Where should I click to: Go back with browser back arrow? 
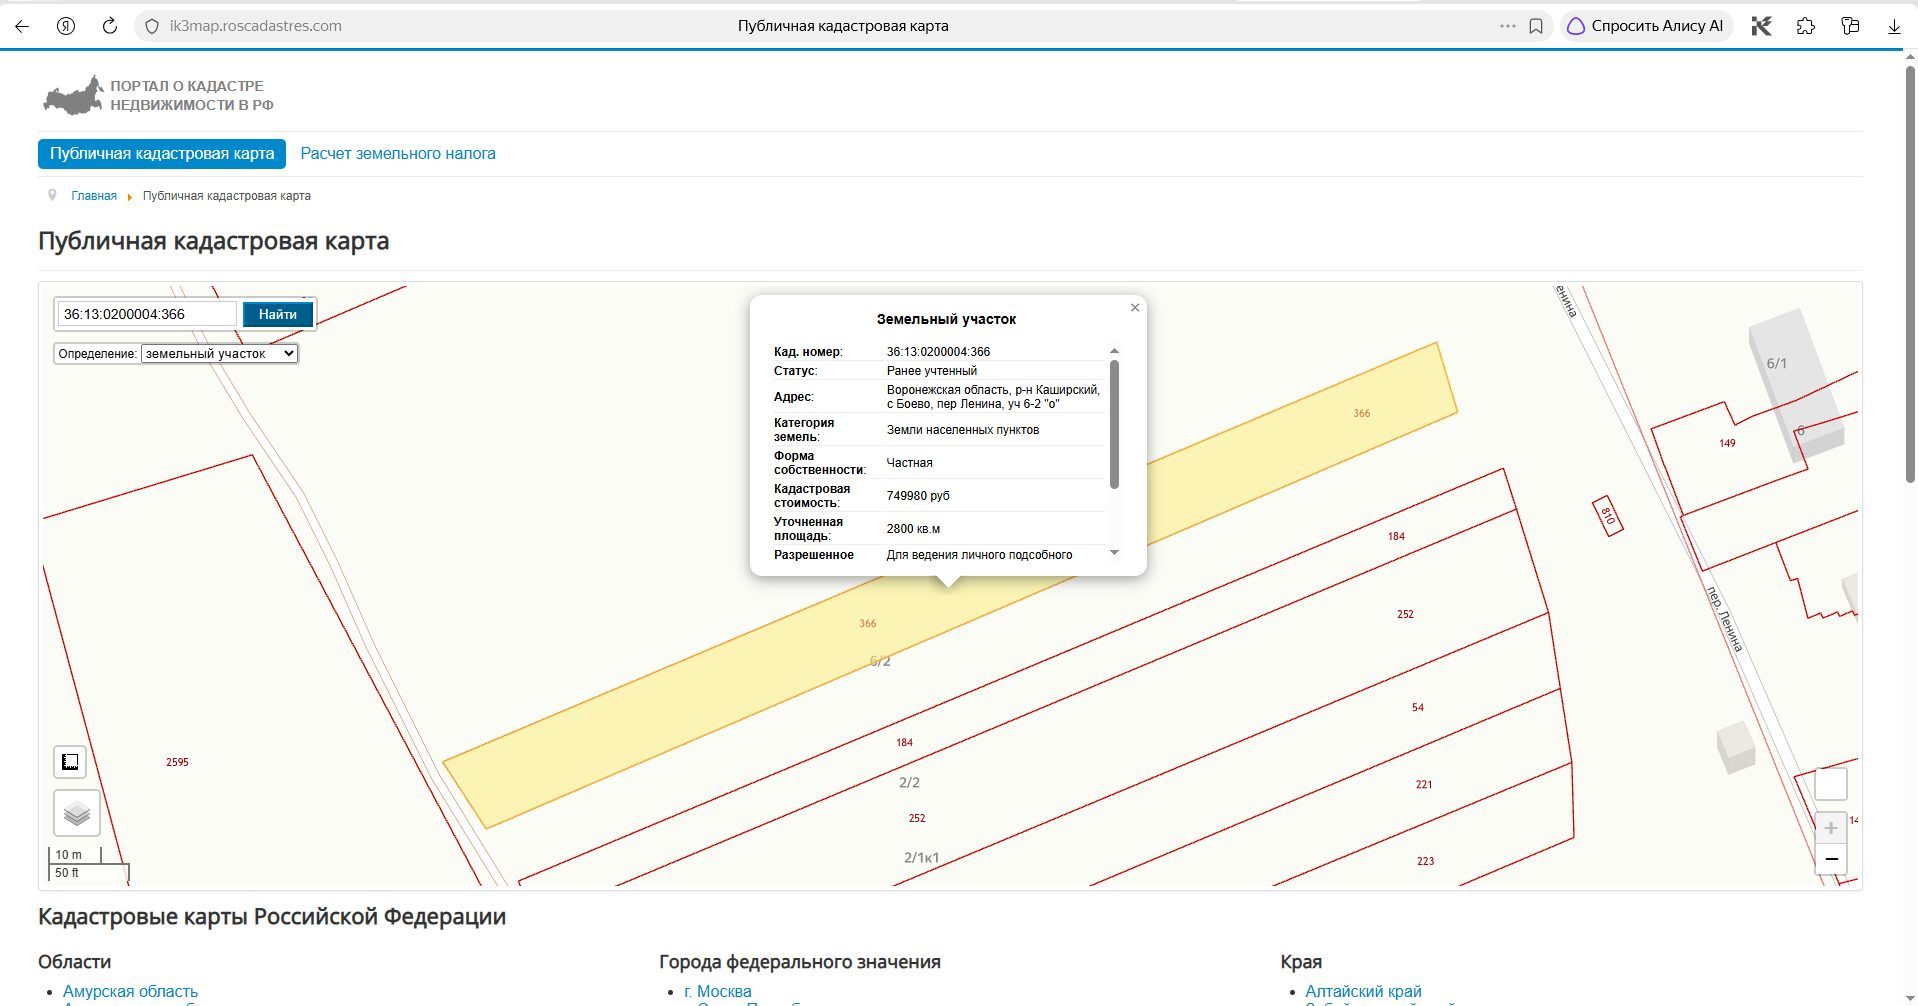coord(22,26)
